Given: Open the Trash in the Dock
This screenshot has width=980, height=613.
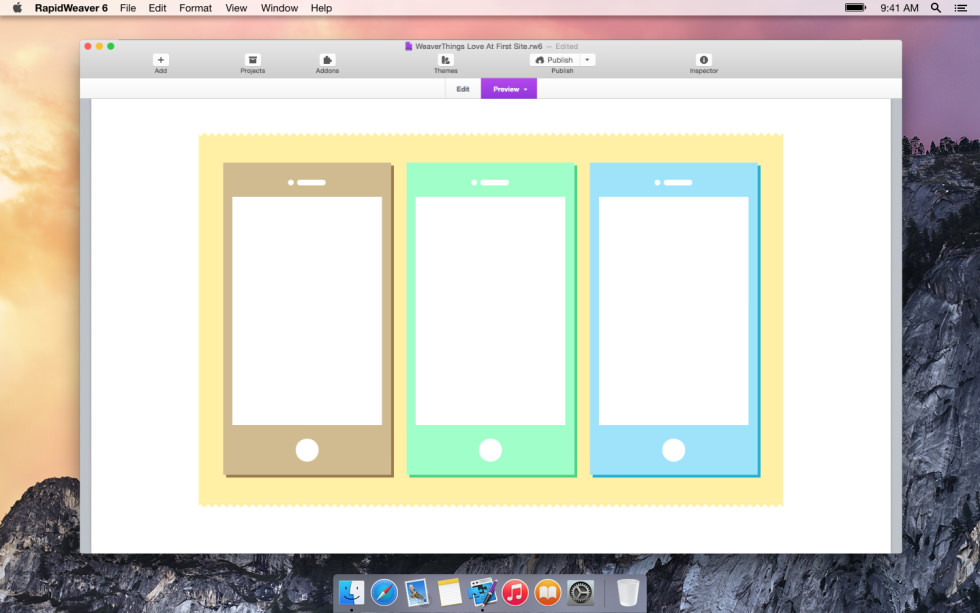Looking at the screenshot, I should point(628,592).
